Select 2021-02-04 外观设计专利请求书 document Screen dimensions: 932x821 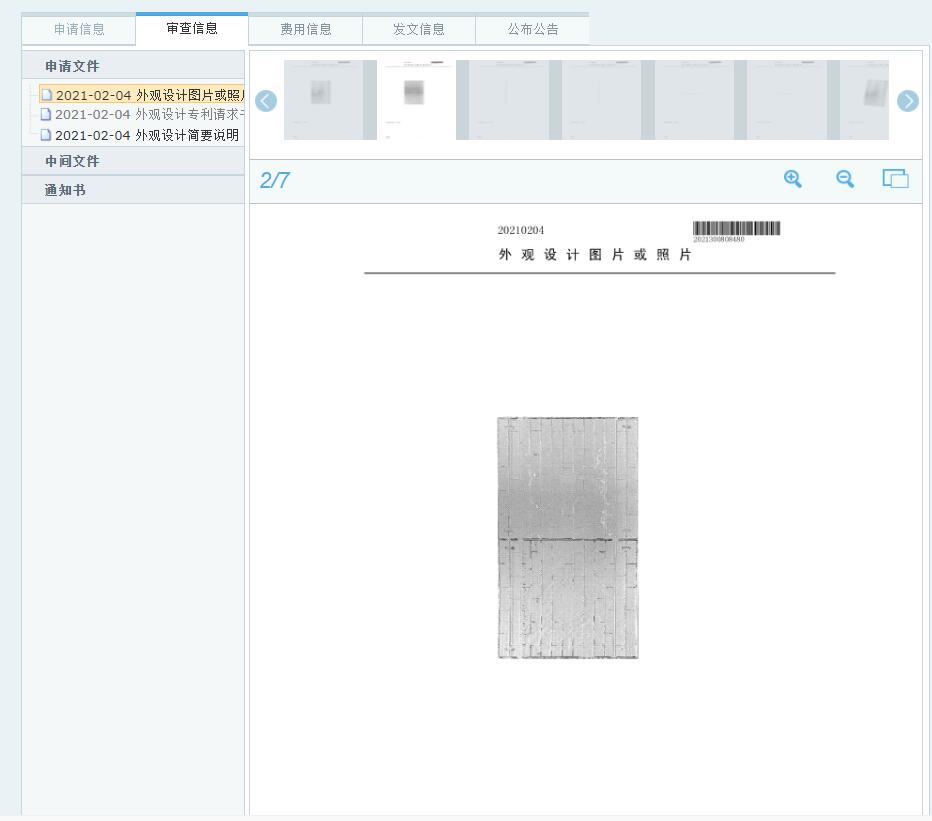click(x=146, y=114)
